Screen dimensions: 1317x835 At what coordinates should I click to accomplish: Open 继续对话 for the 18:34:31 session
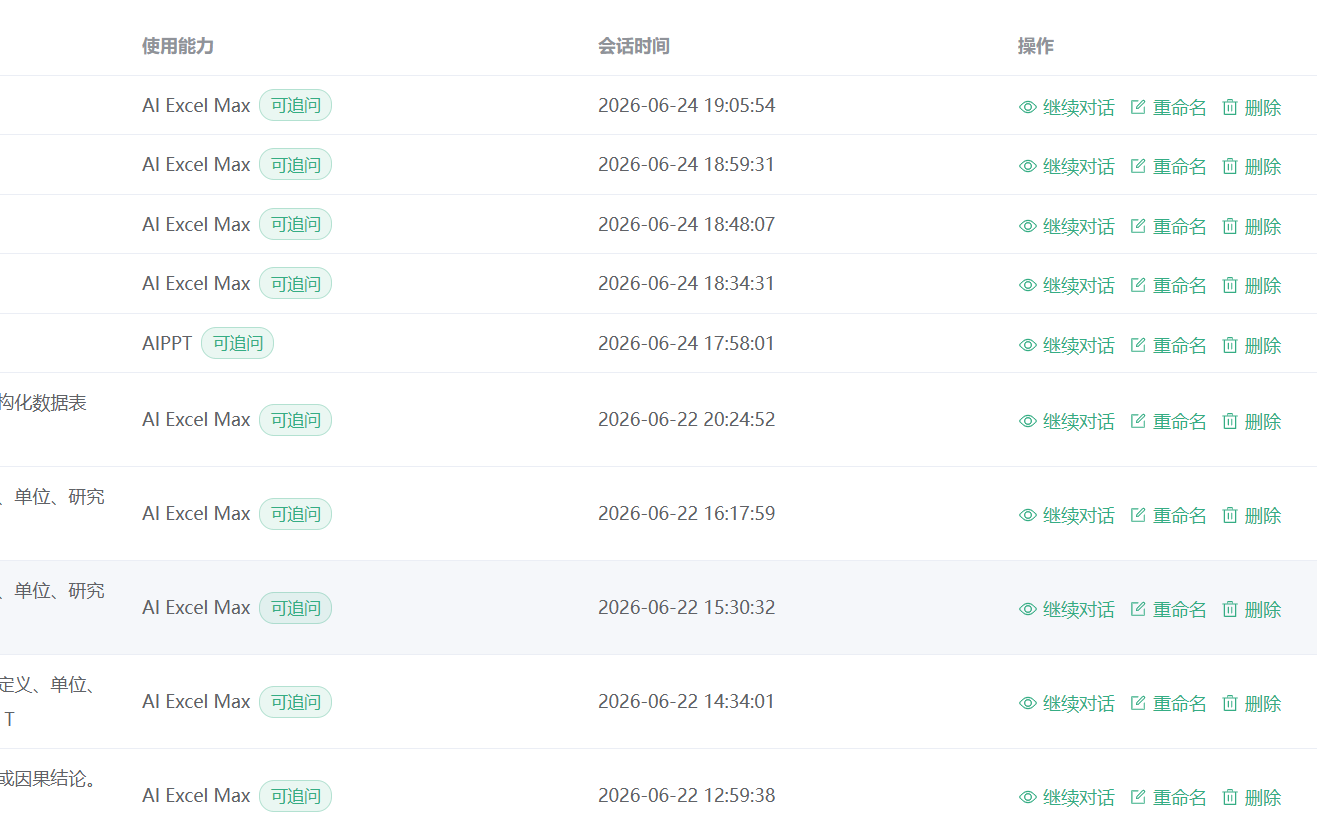pyautogui.click(x=1066, y=285)
